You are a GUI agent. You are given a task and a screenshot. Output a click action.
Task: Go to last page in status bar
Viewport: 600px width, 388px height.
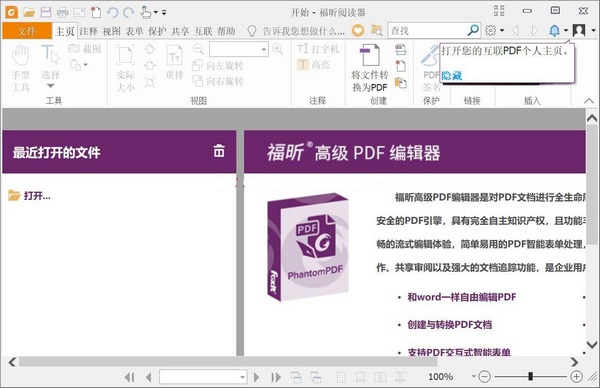point(276,377)
